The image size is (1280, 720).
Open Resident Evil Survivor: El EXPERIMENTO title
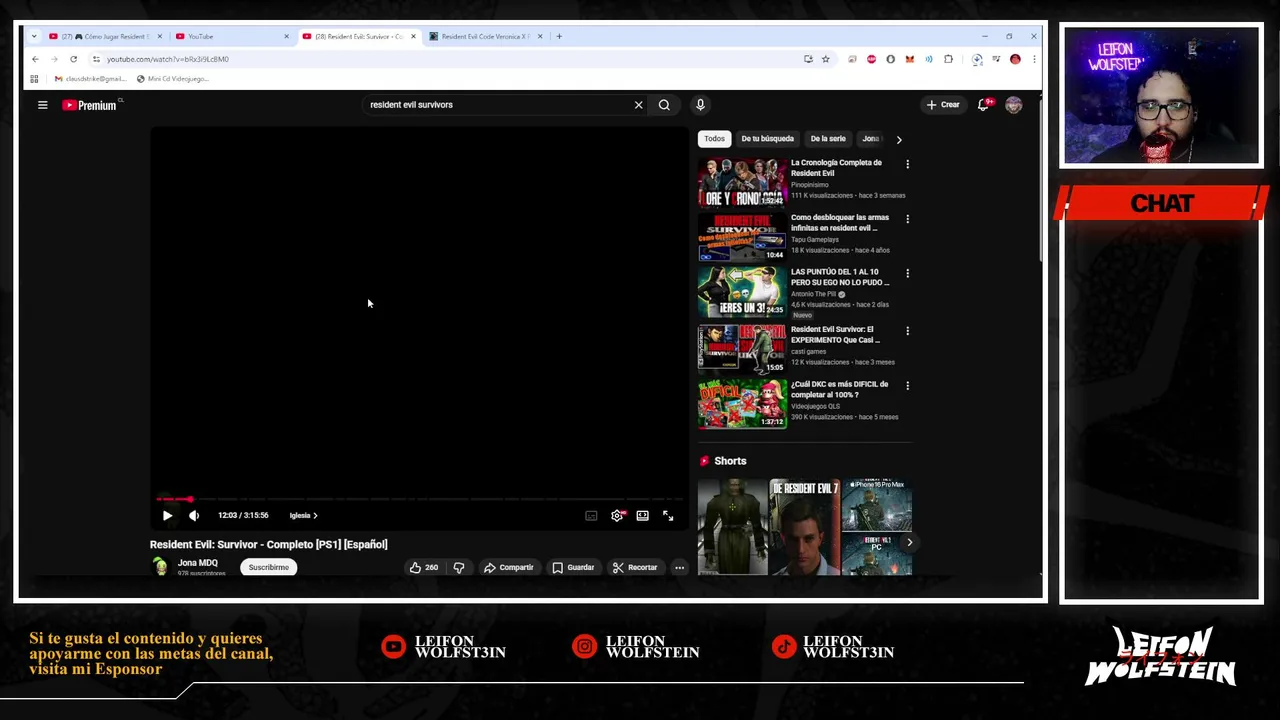835,334
